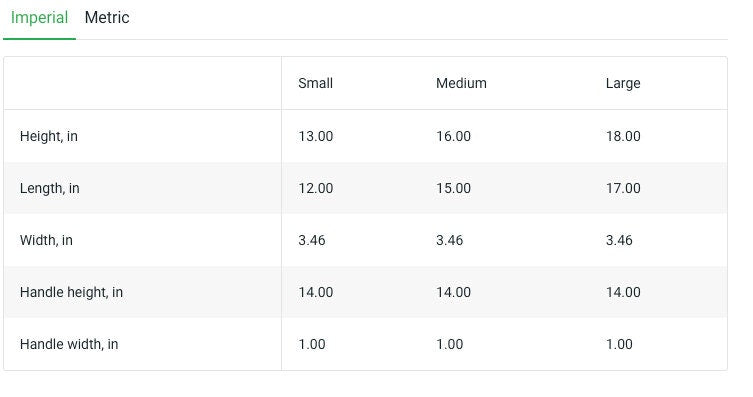Click Small height value 13.00

316,136
